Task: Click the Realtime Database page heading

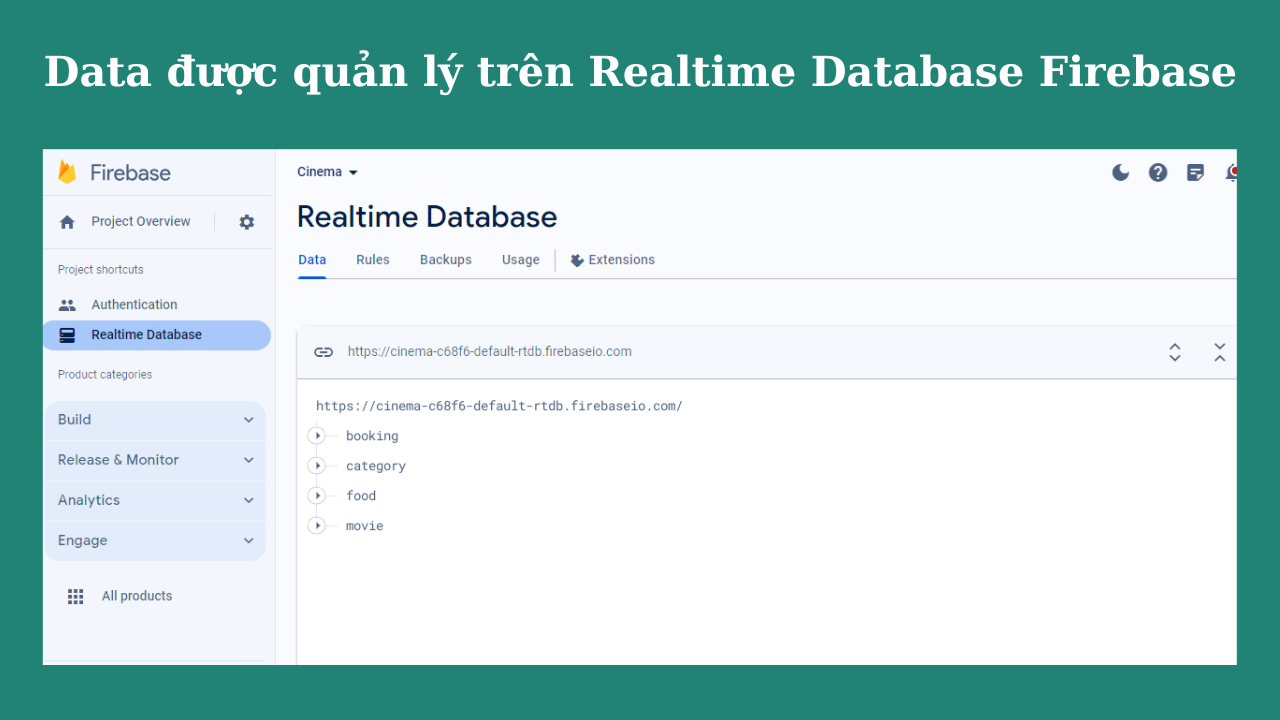Action: point(427,217)
